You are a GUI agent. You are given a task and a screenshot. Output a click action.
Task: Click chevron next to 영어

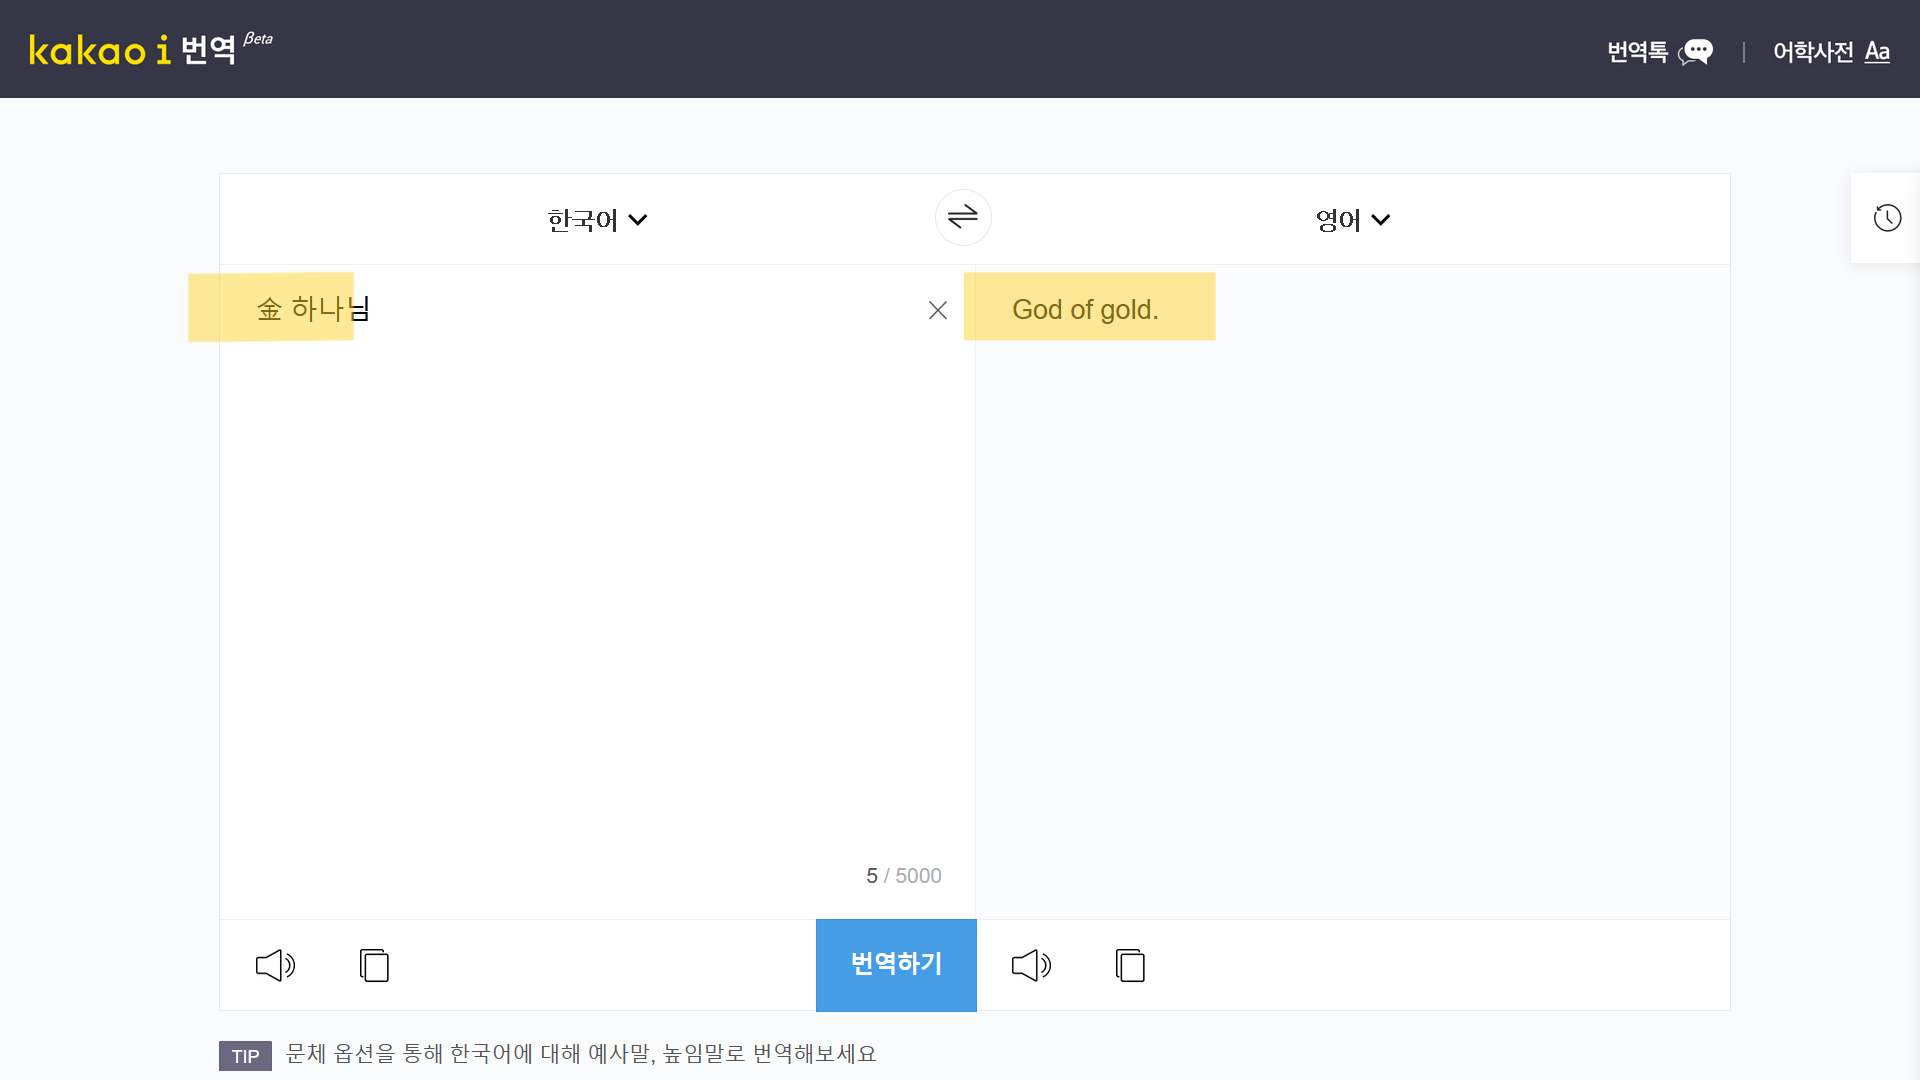[x=1381, y=220]
